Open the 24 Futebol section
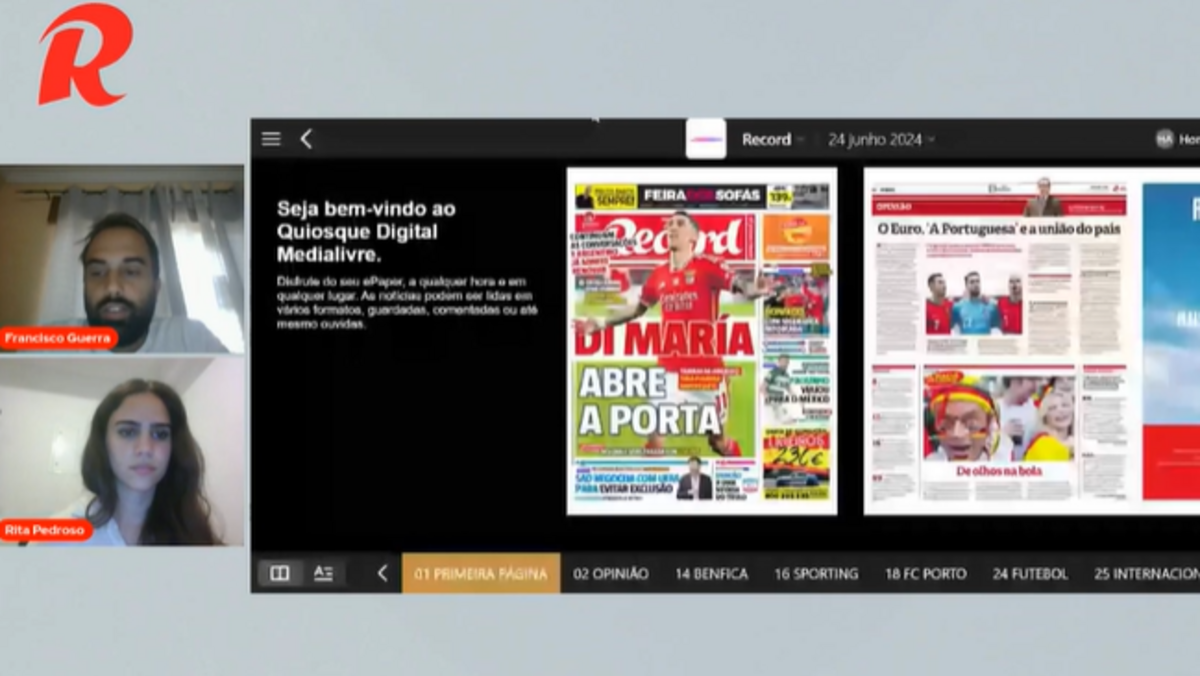Viewport: 1200px width, 676px height. coord(1030,574)
